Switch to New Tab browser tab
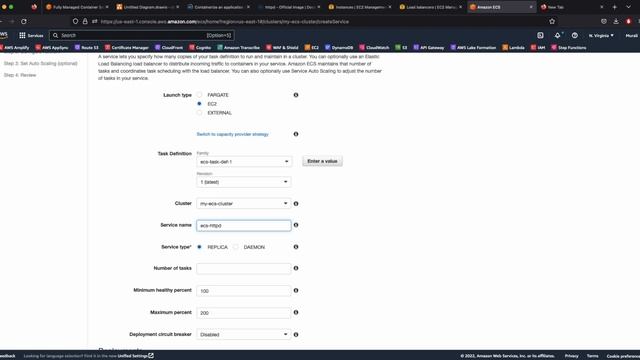Viewport: 640px width, 360px height. click(x=572, y=7)
